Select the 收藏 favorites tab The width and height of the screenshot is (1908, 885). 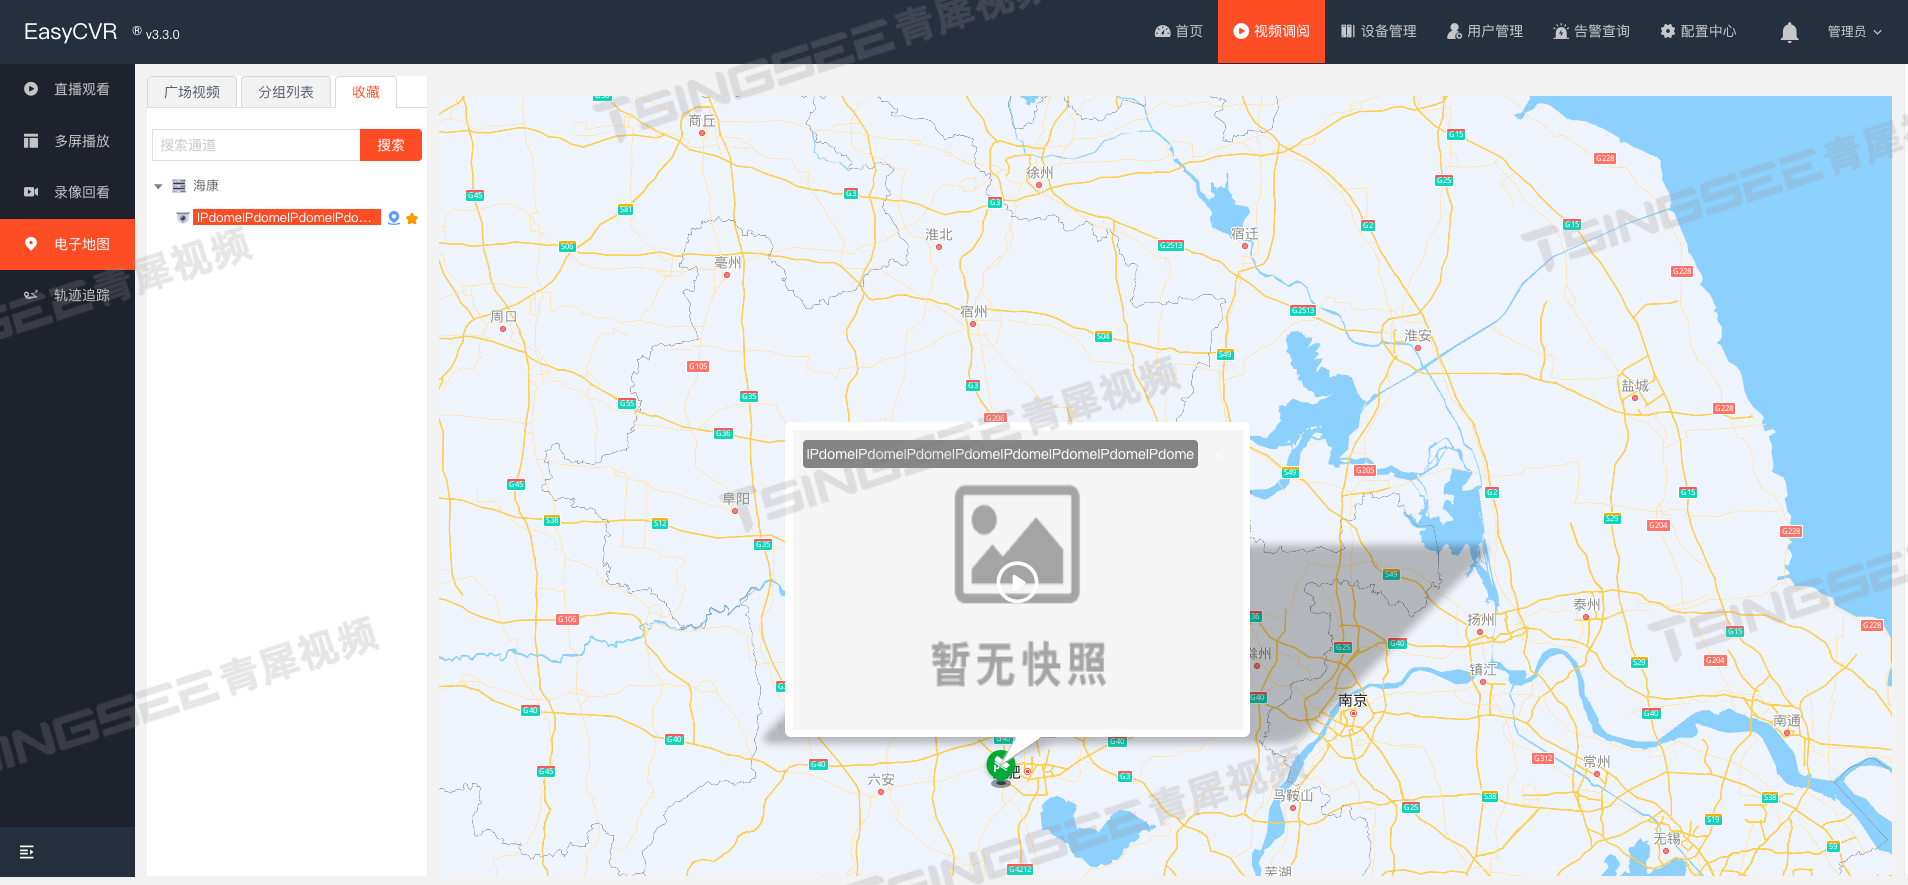pos(366,92)
